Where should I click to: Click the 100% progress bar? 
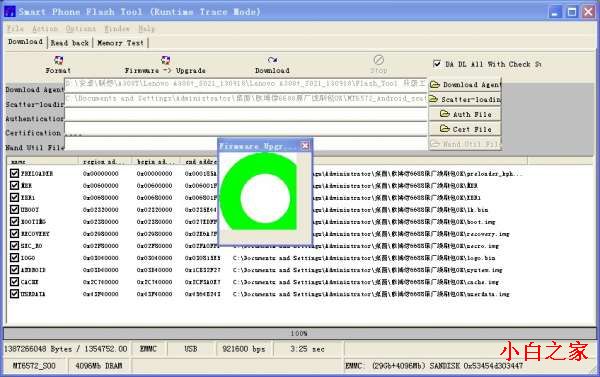tap(300, 333)
